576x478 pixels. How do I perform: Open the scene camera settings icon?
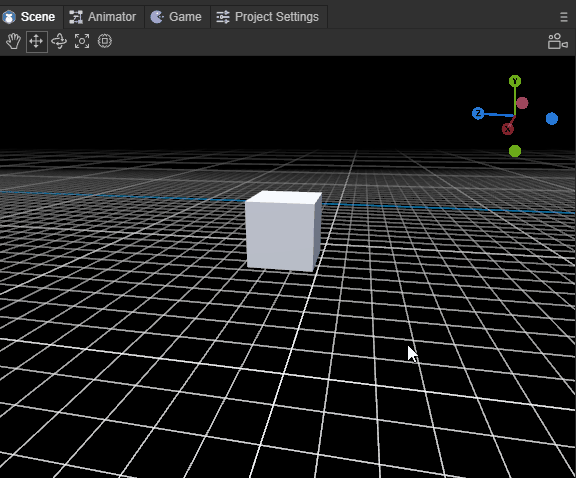point(558,41)
